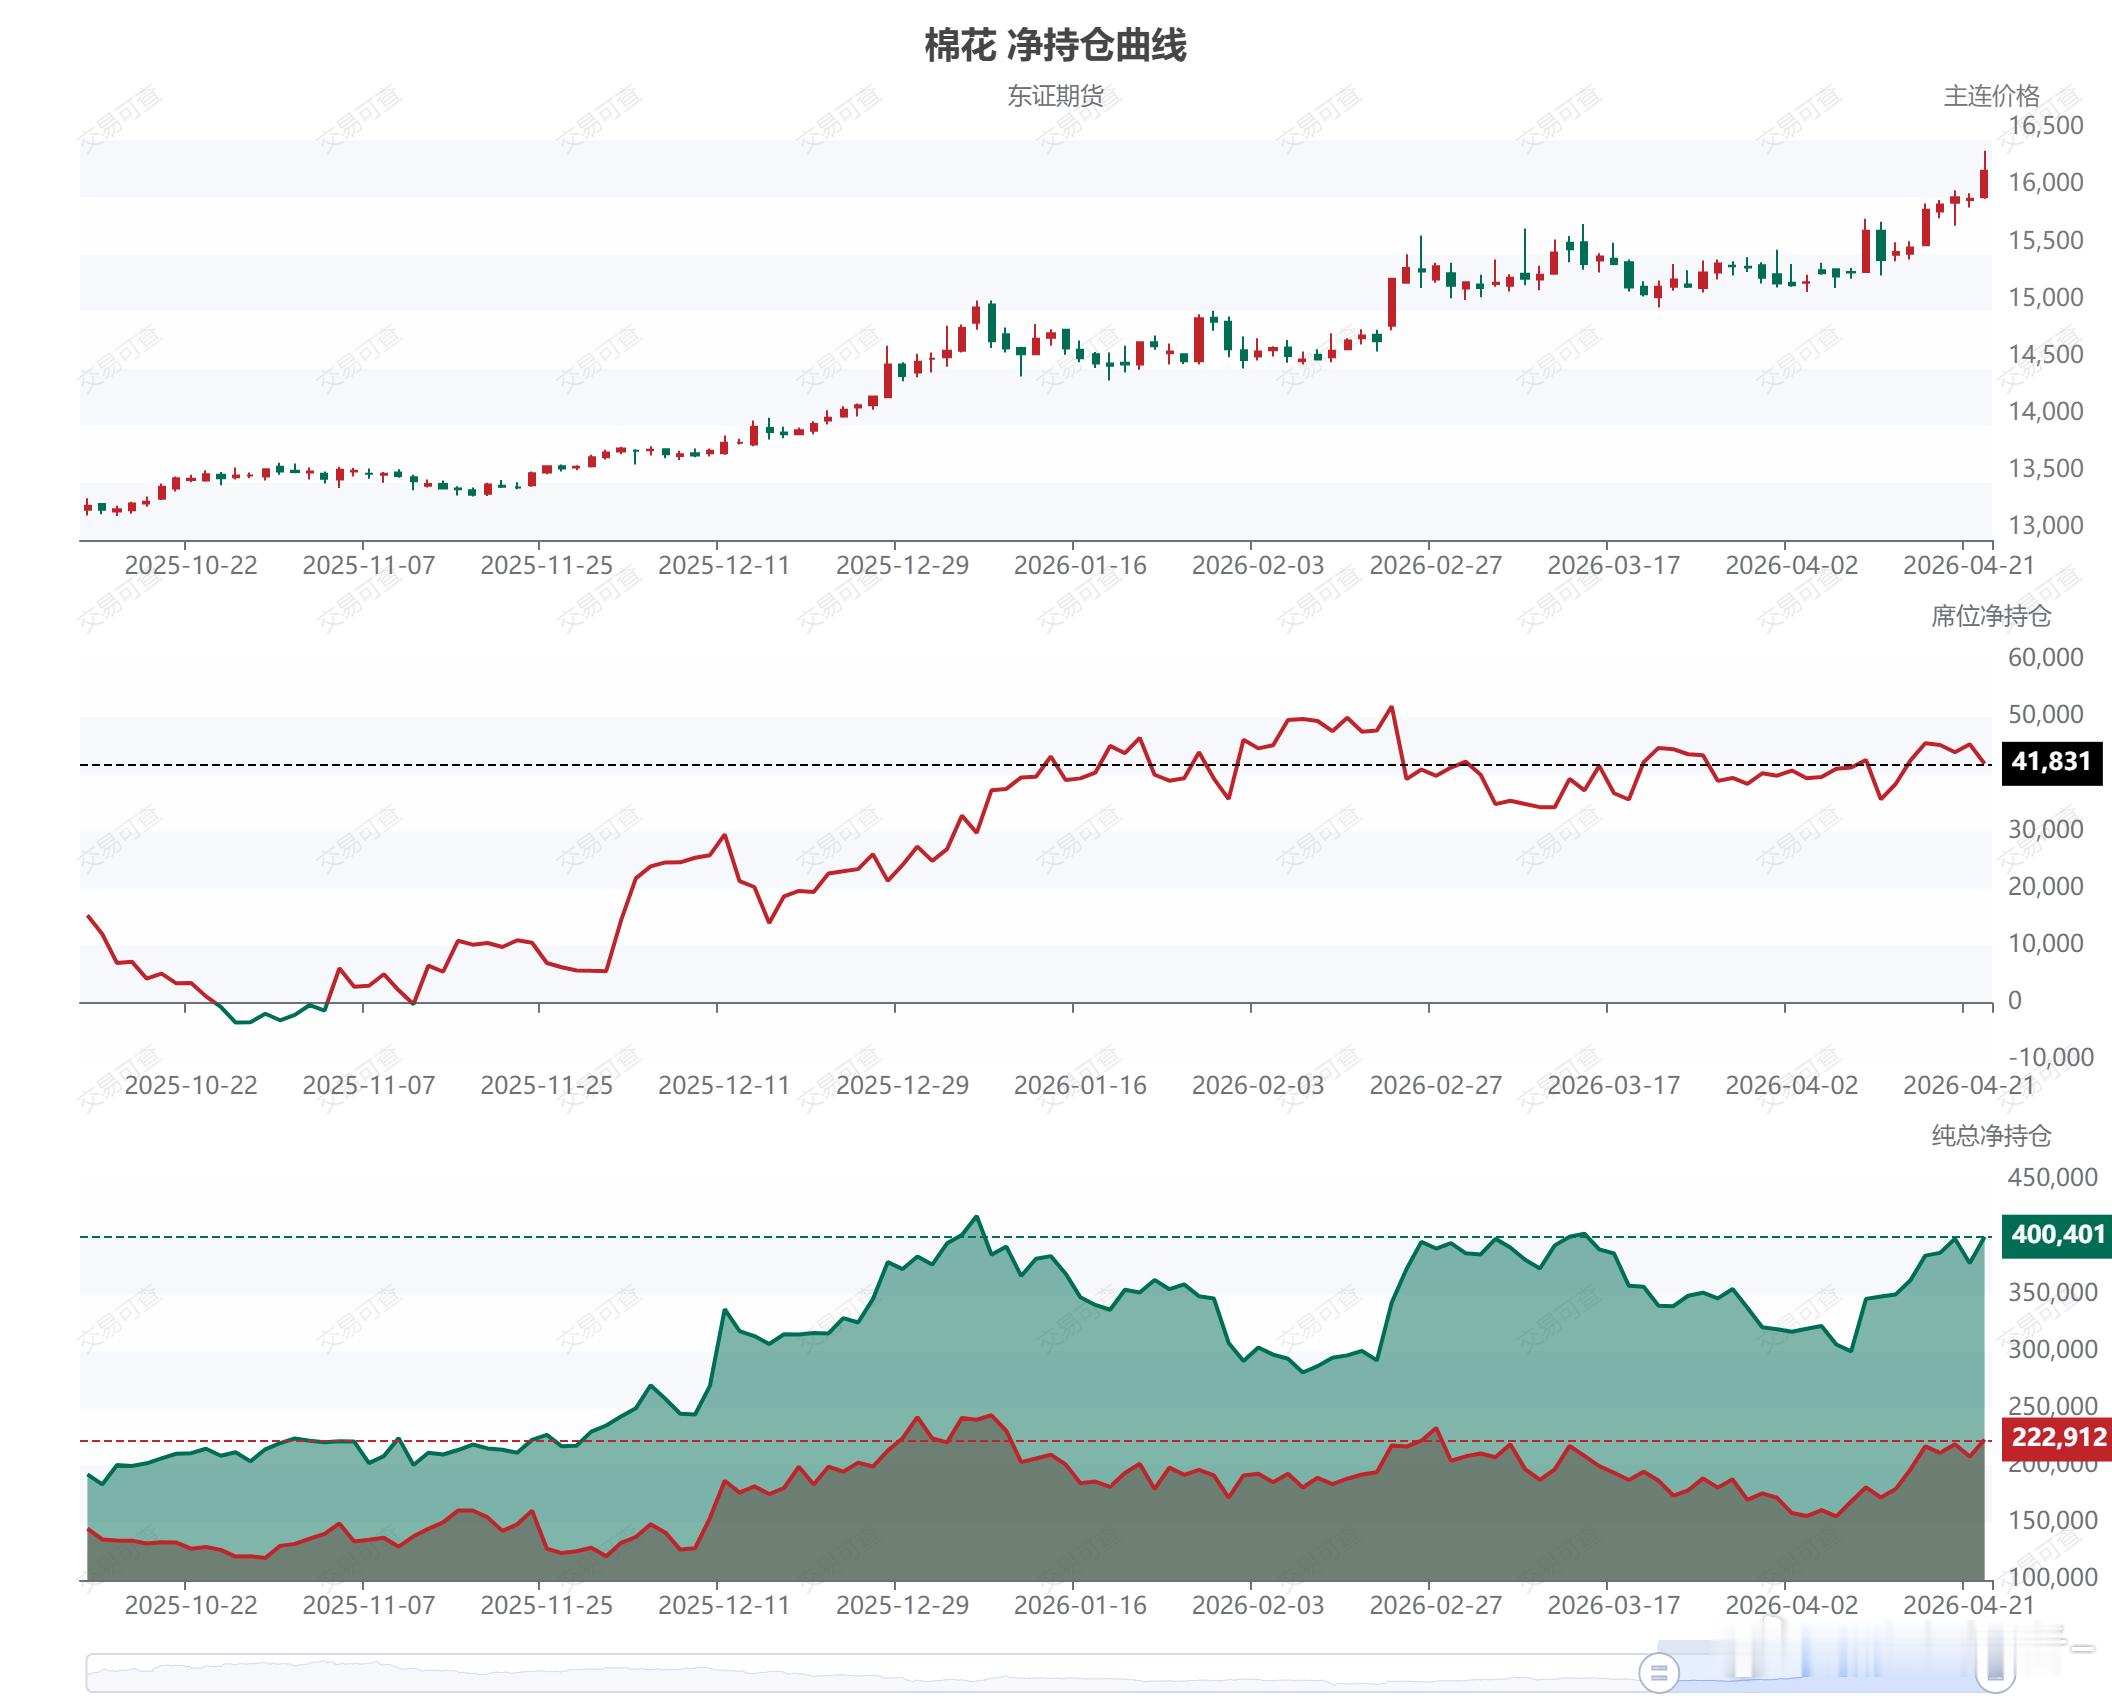Screen dimensions: 2112x1700
Task: Click the left data zoom slider handle
Action: 1658,1672
